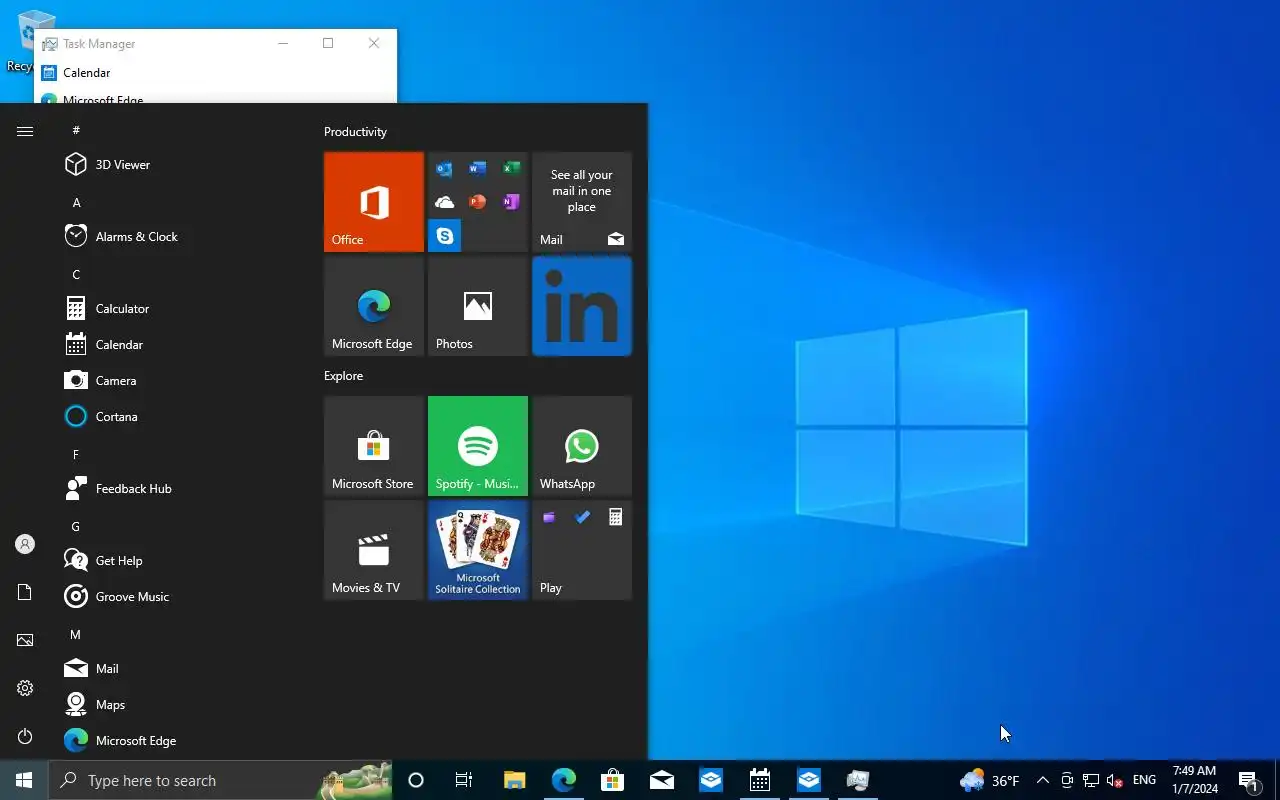Open the Office tile
Image resolution: width=1280 pixels, height=800 pixels.
click(x=374, y=202)
